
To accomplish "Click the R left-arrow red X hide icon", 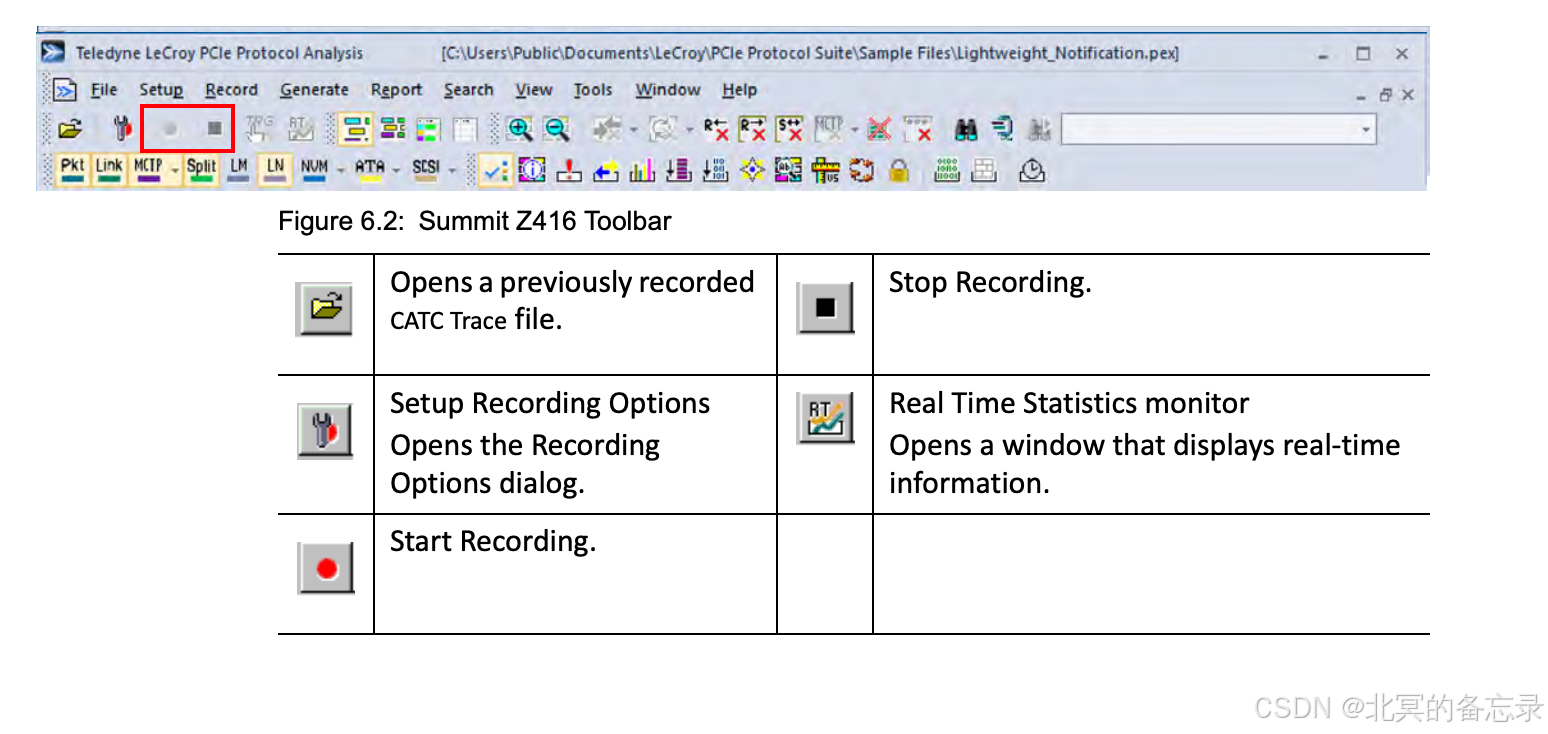I will 716,129.
